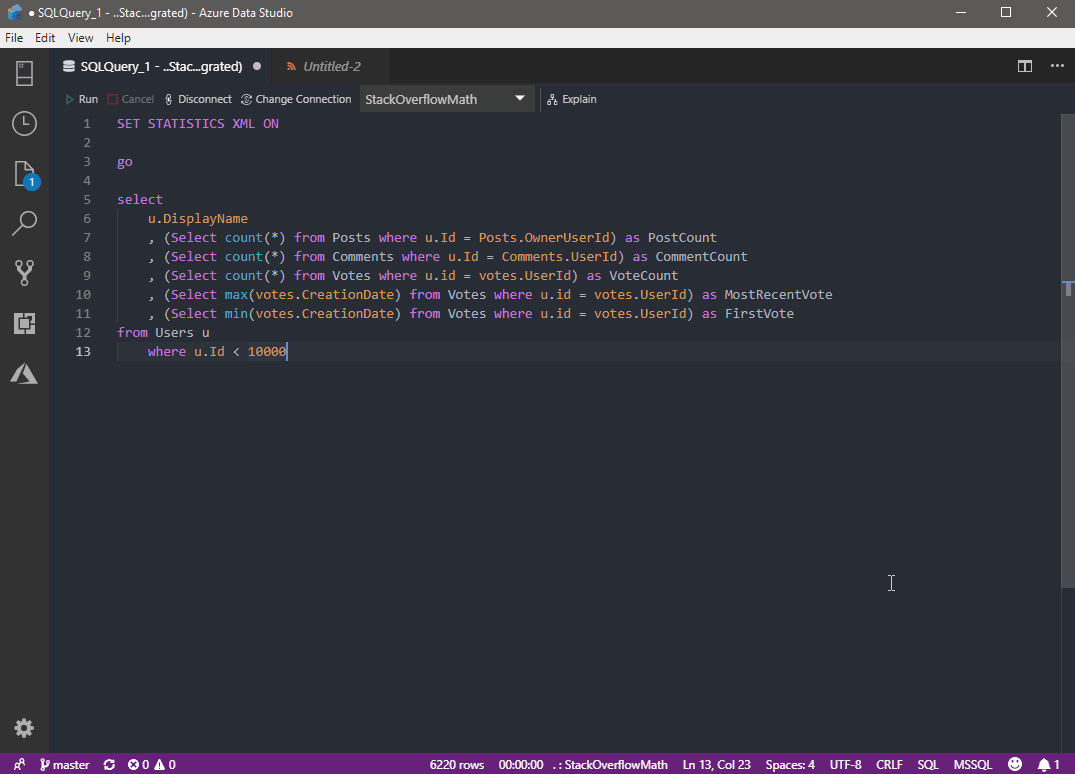
Task: Open the Servers panel in activity bar
Action: (24, 73)
